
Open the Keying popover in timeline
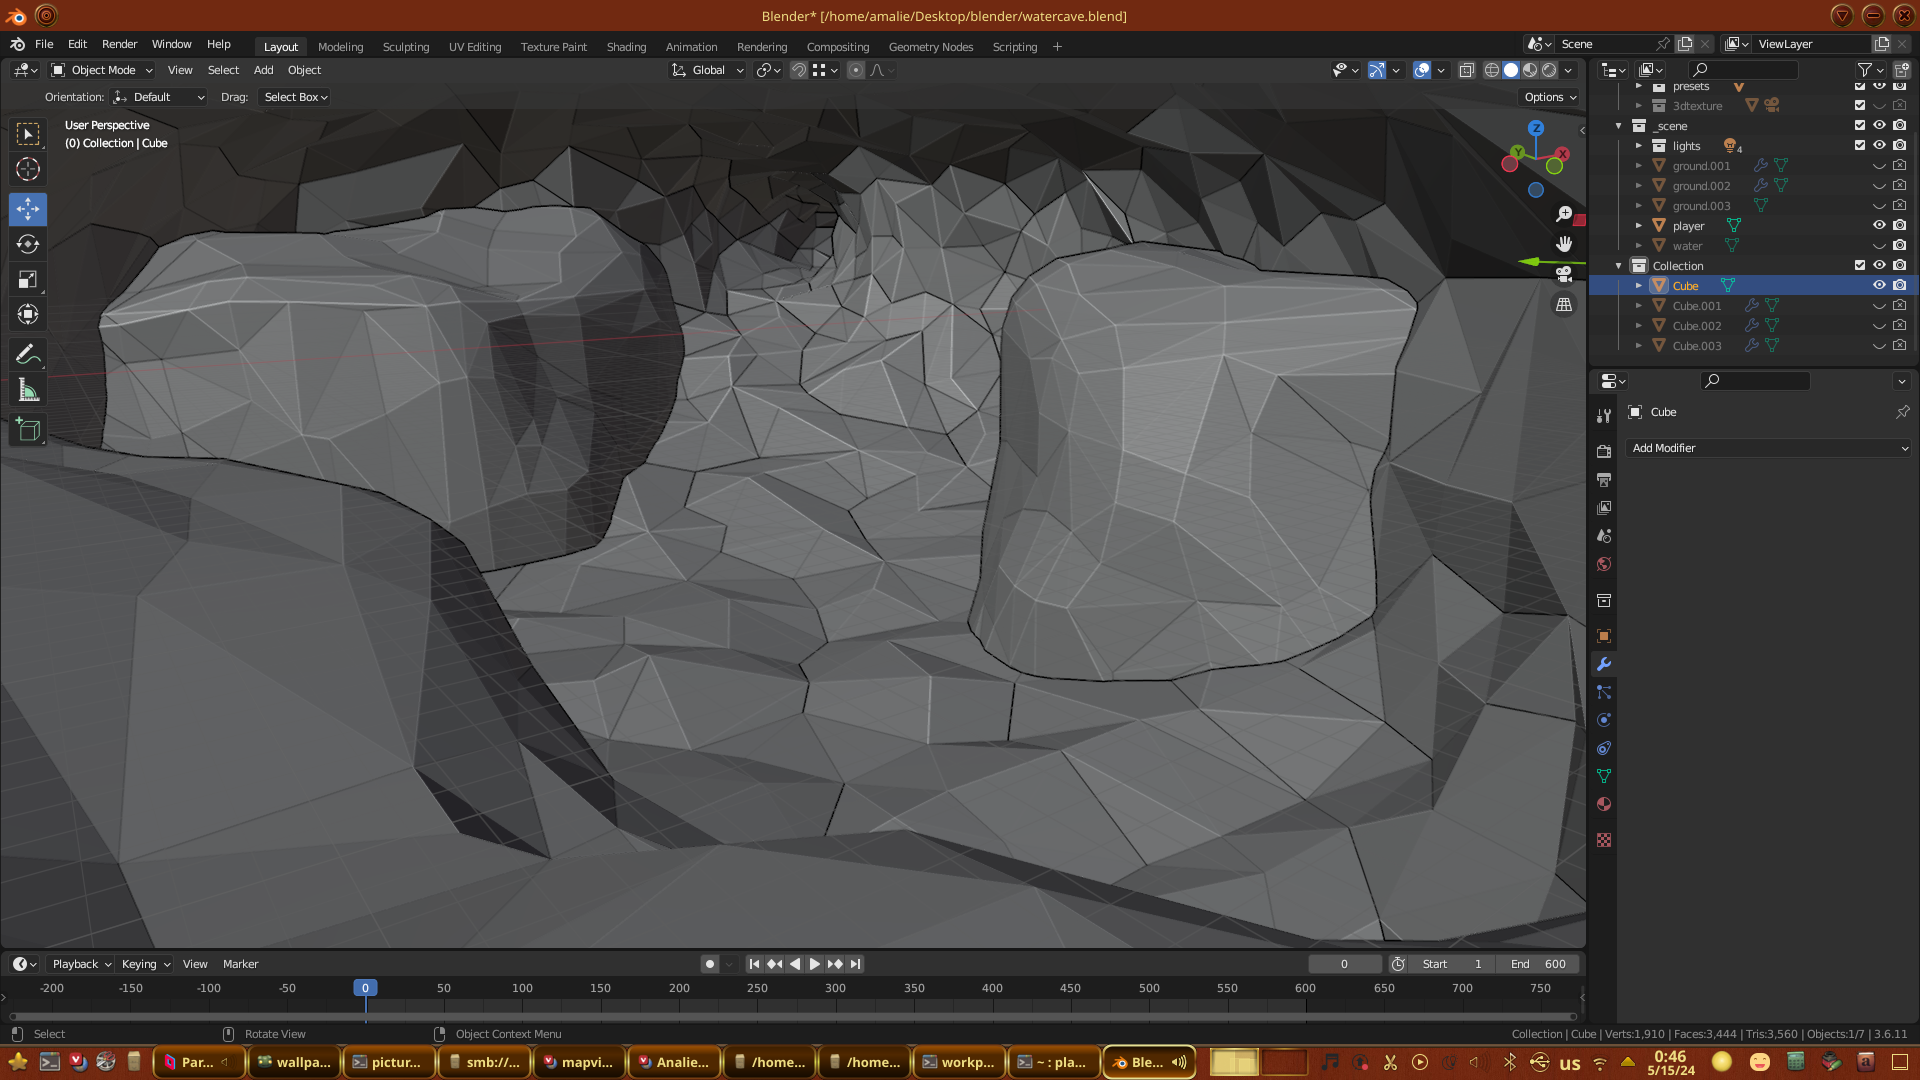[145, 964]
